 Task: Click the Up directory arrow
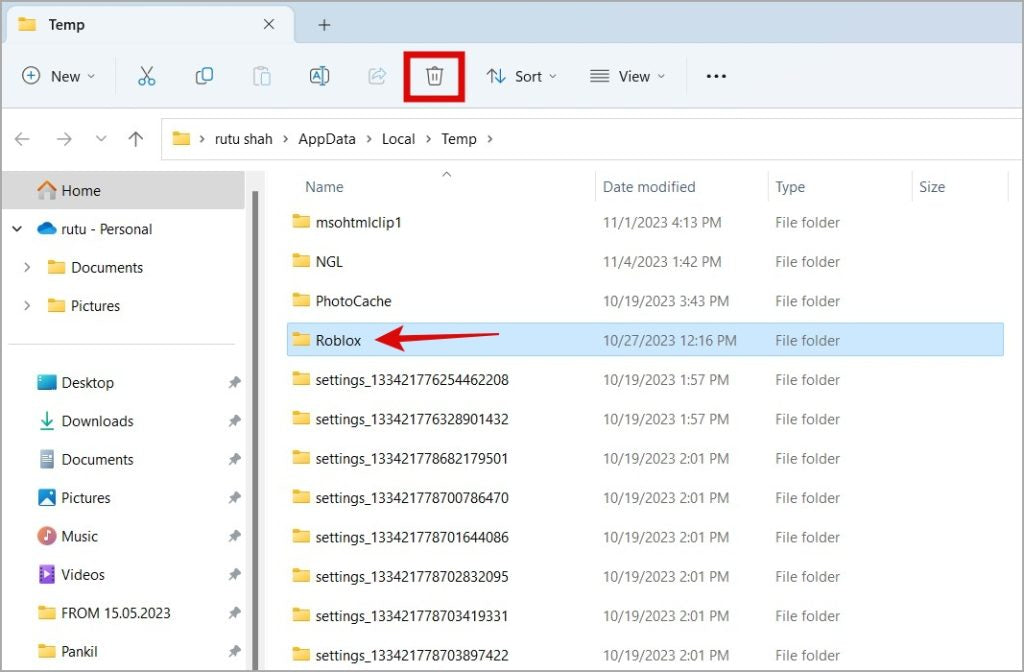[x=136, y=139]
